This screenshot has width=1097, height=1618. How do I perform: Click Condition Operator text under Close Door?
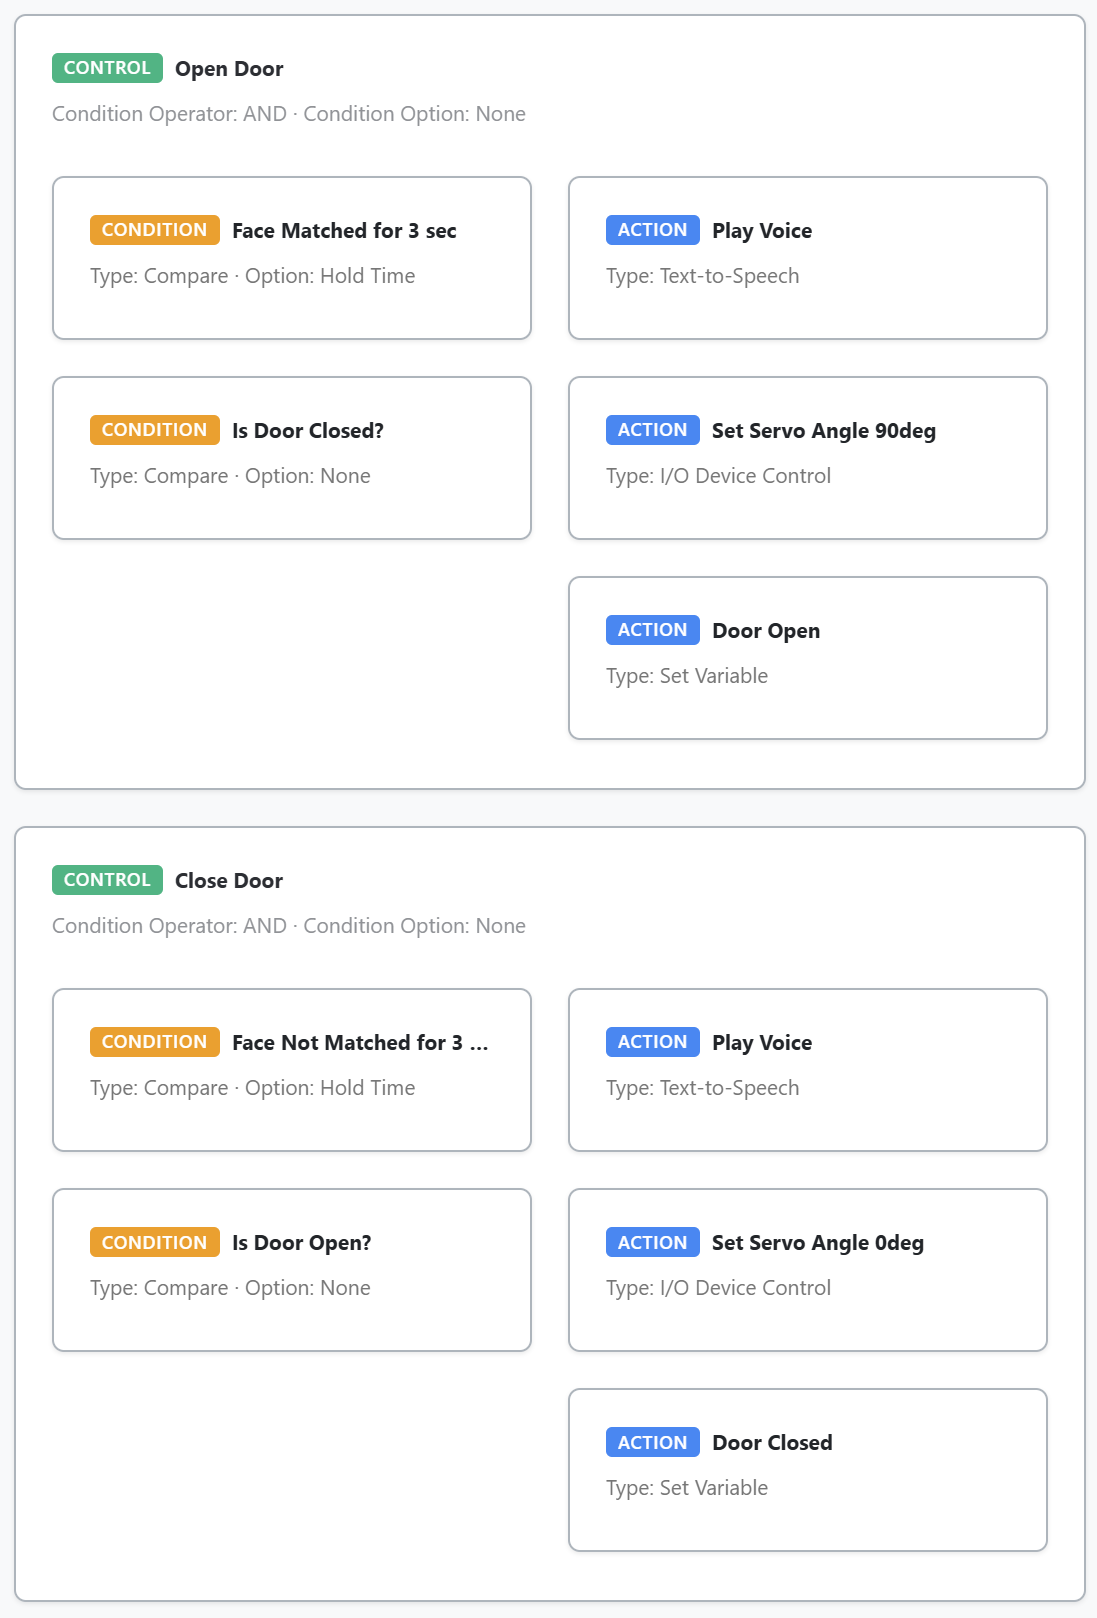pyautogui.click(x=169, y=926)
